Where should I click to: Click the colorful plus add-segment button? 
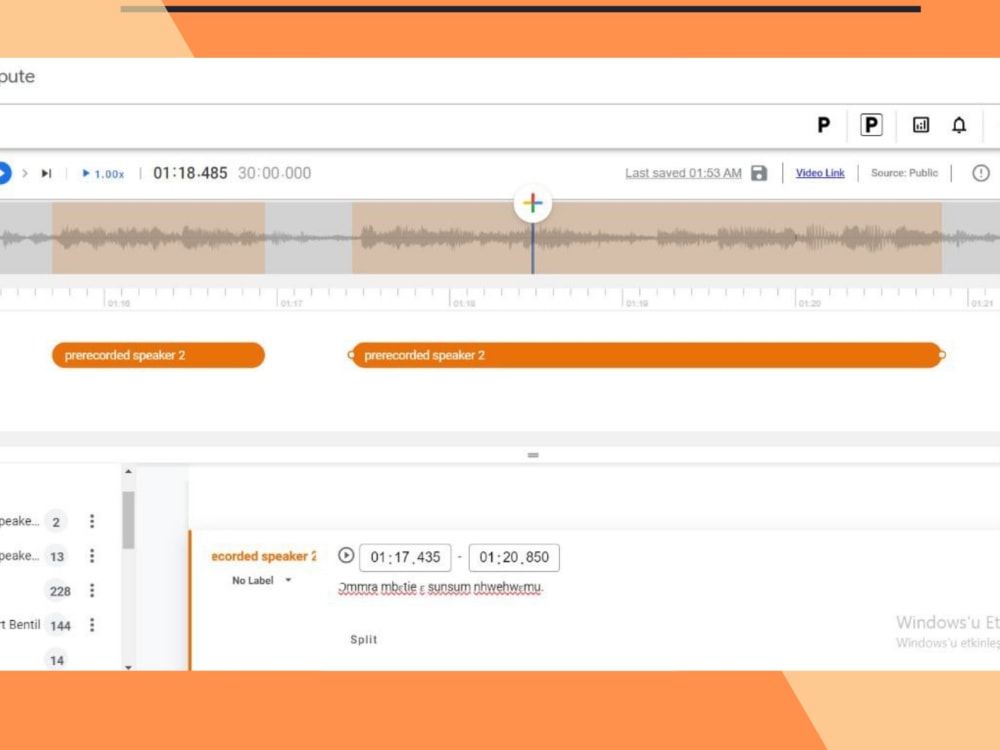[533, 203]
